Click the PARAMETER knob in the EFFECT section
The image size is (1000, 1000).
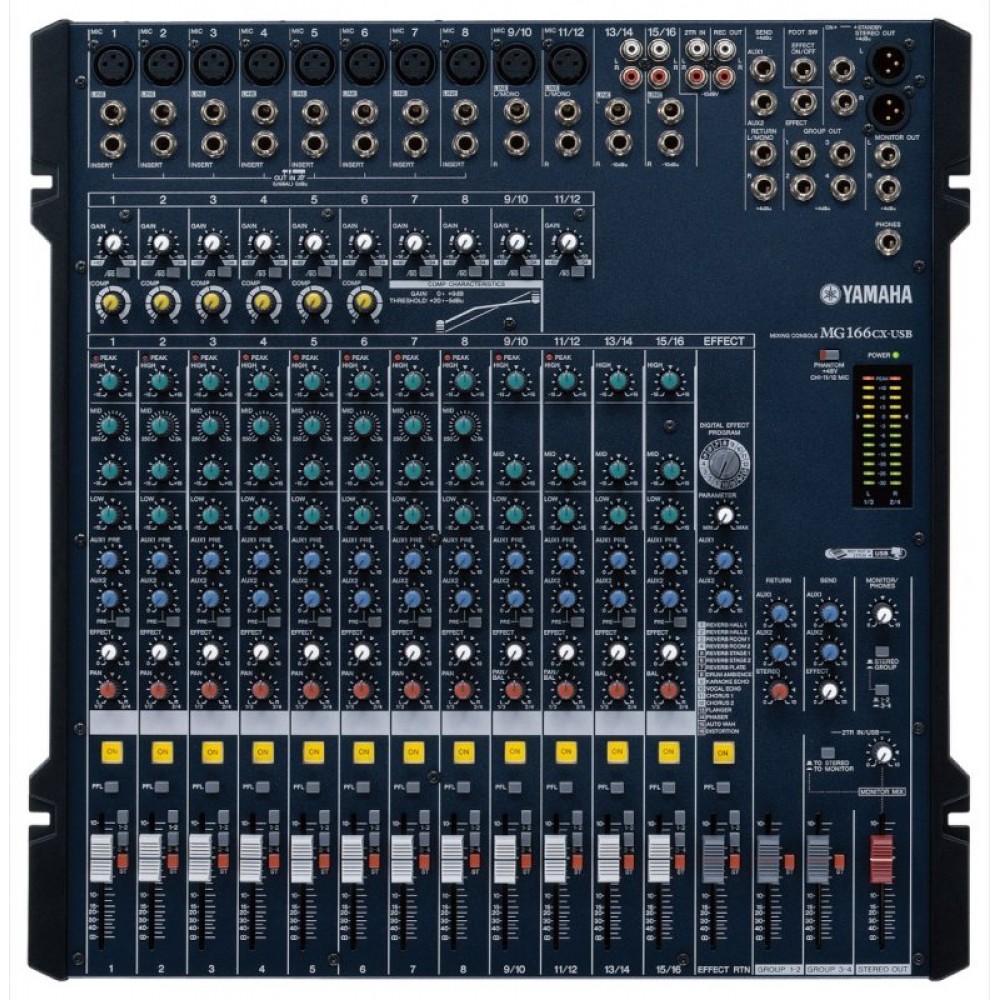coord(725,513)
